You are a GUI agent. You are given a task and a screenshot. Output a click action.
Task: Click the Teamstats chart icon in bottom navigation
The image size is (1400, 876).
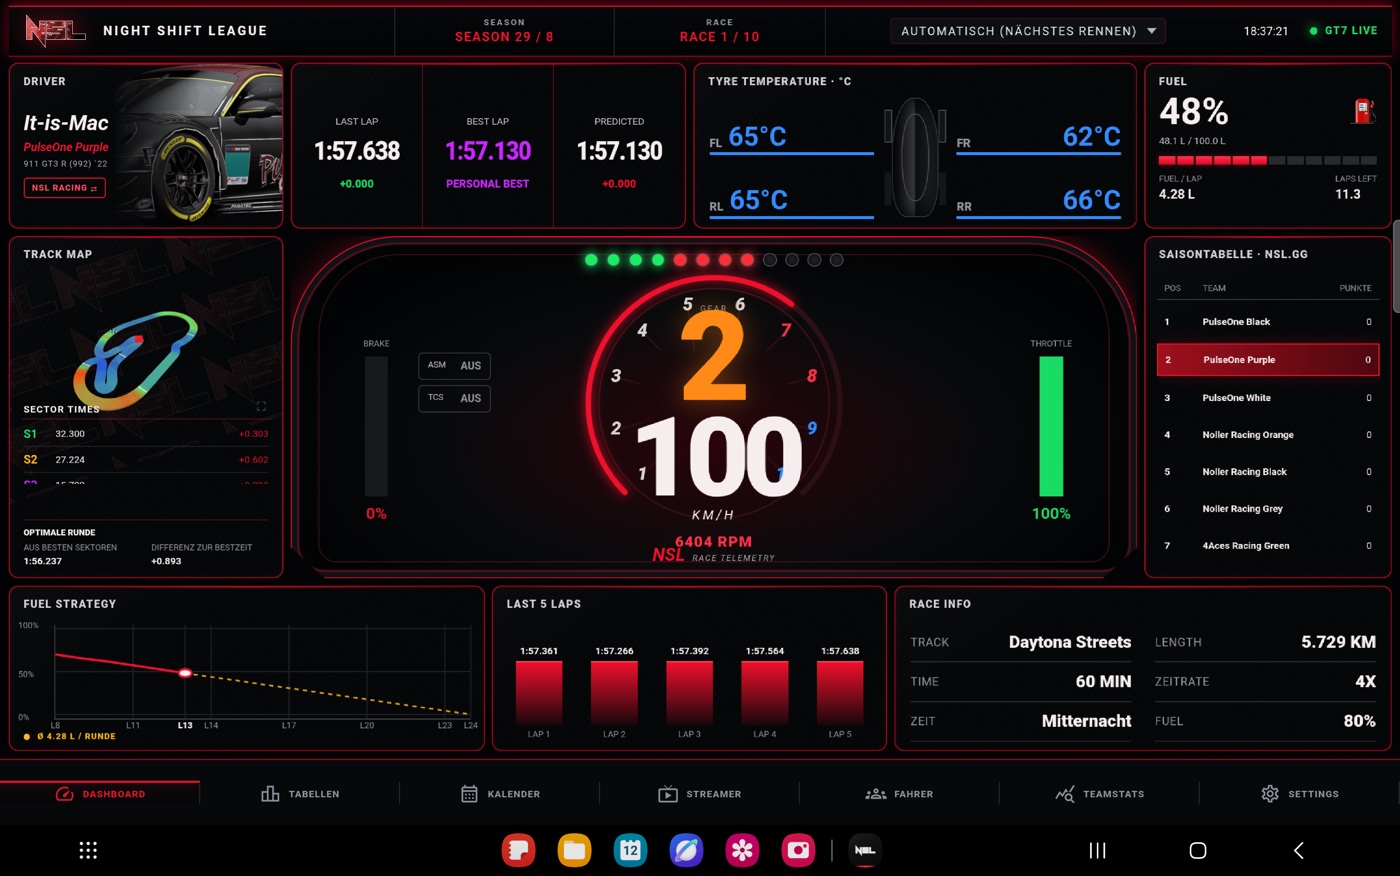(1065, 794)
